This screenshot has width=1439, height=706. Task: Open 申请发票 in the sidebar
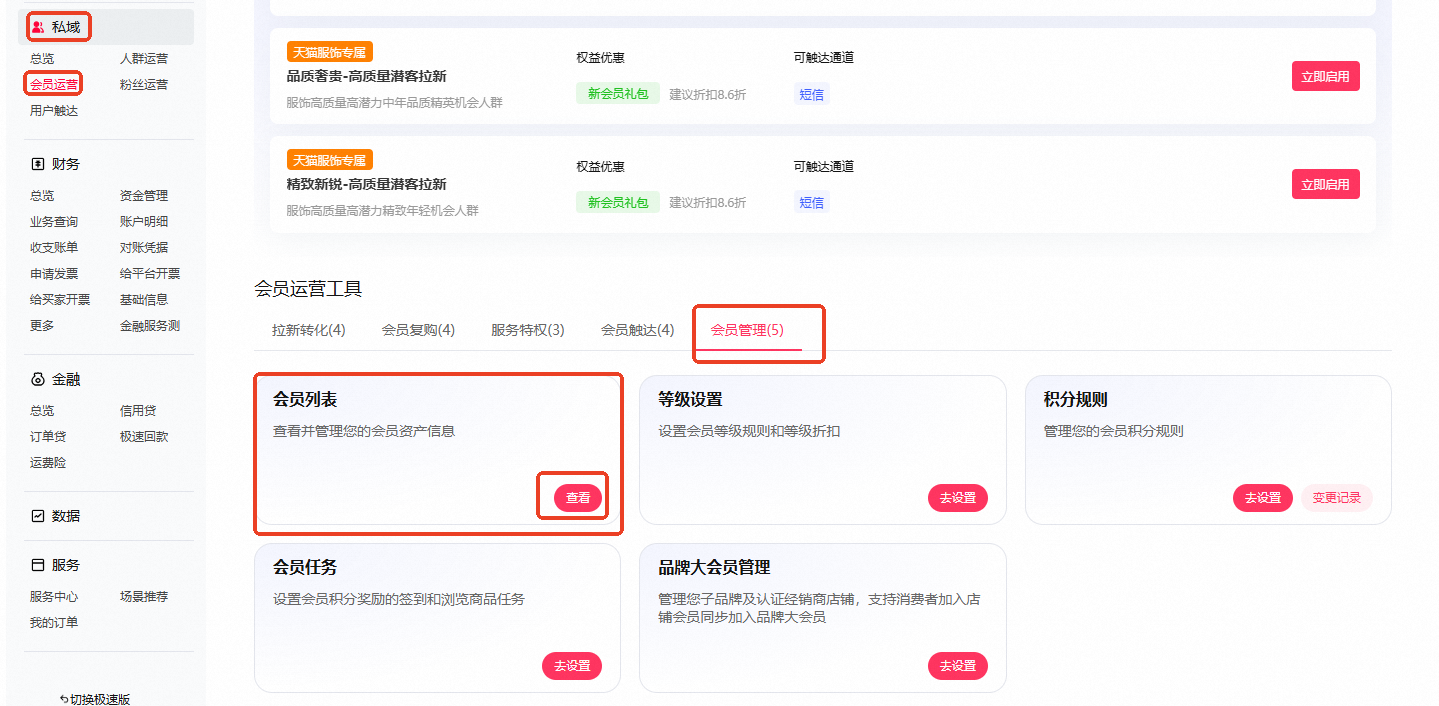pos(54,274)
